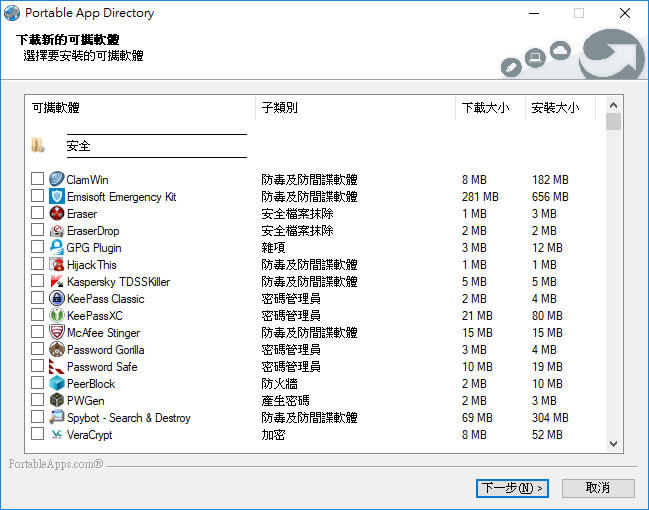Click the Password Safe icon
Viewport: 649px width, 510px height.
coord(57,366)
